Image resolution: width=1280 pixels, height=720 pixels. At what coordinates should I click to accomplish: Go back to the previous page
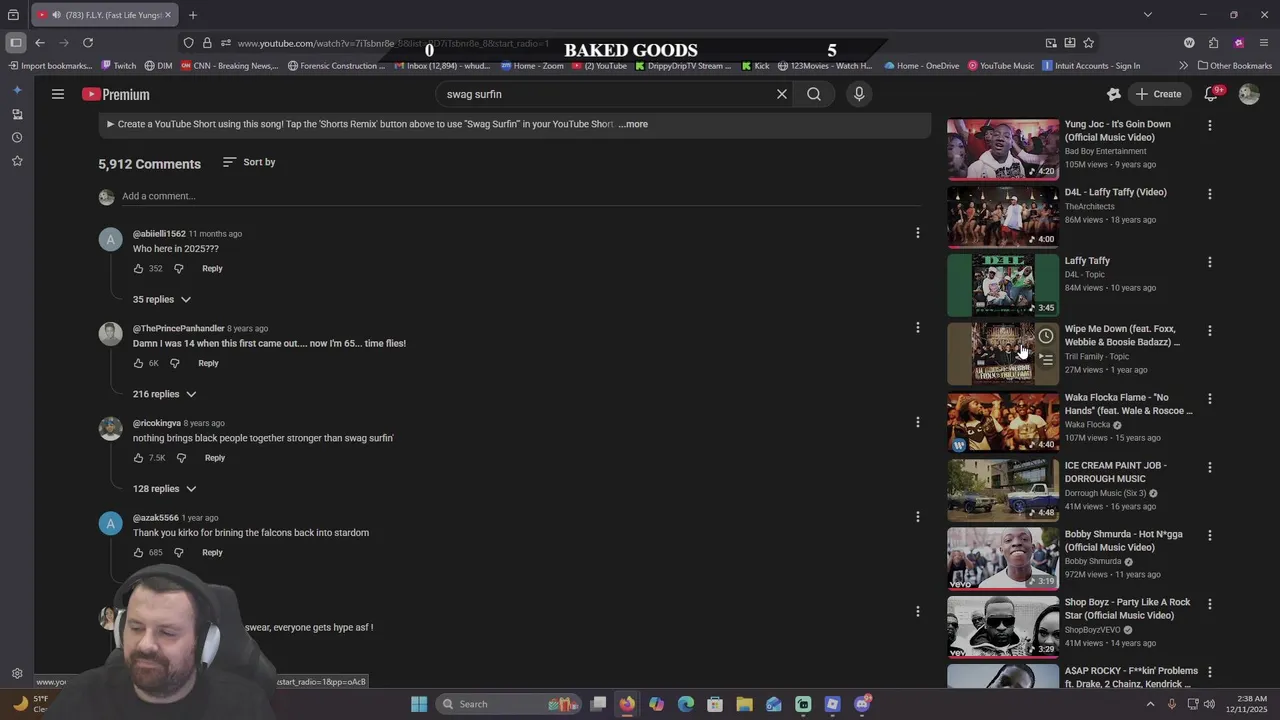pos(39,43)
